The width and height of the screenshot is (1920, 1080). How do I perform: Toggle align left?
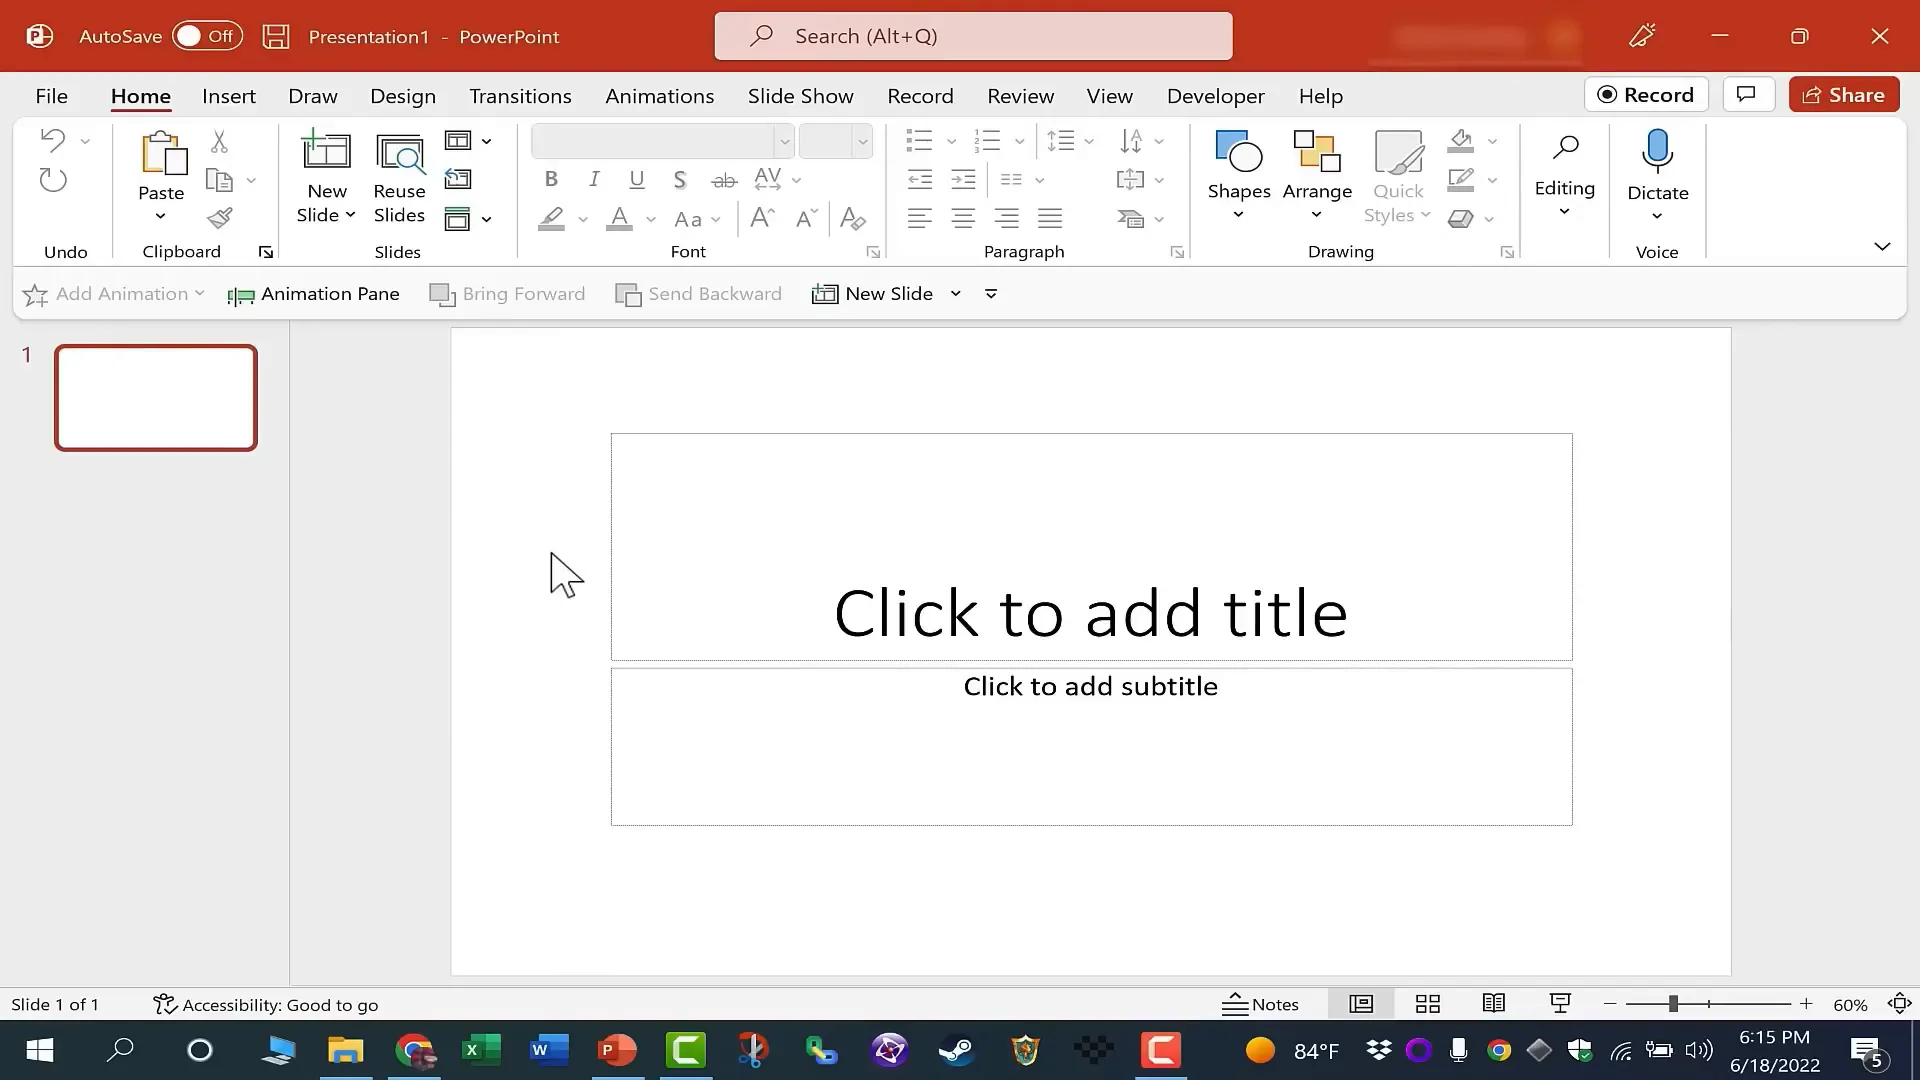pyautogui.click(x=919, y=218)
